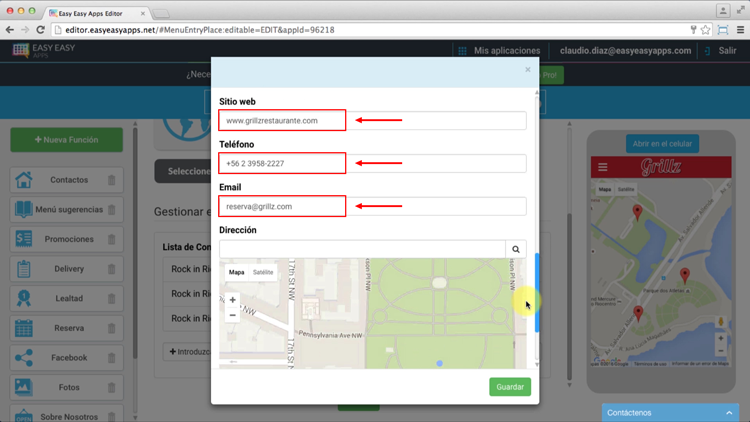
Task: Click the Reserva calendar icon
Action: point(23,328)
